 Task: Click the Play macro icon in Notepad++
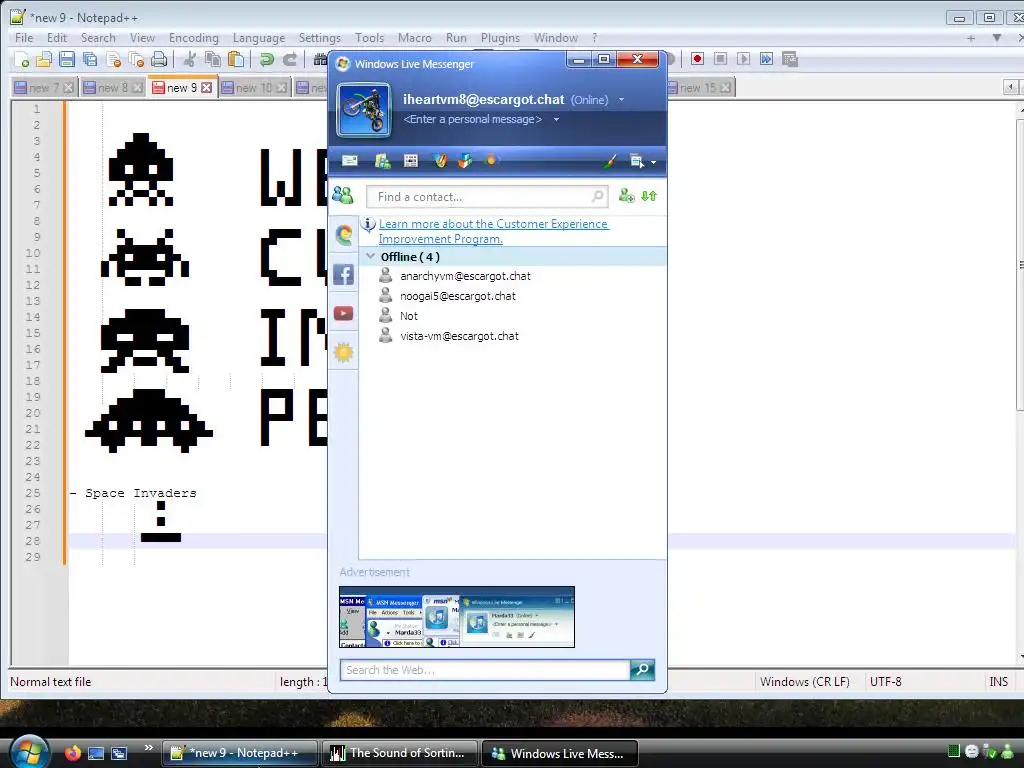click(x=743, y=59)
